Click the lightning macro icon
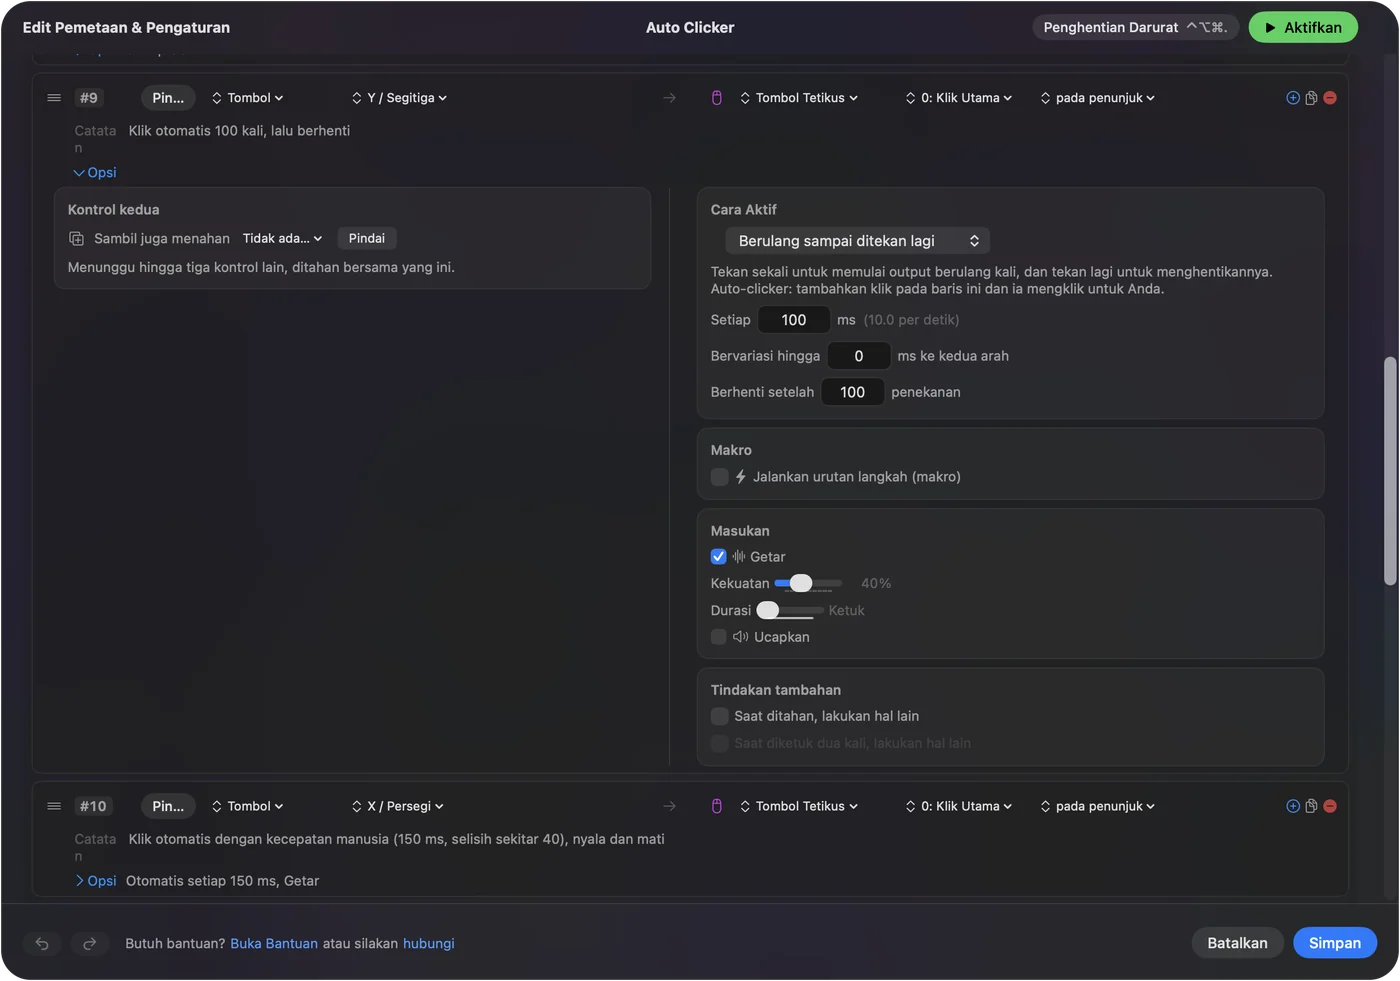This screenshot has width=1400, height=981. [741, 477]
